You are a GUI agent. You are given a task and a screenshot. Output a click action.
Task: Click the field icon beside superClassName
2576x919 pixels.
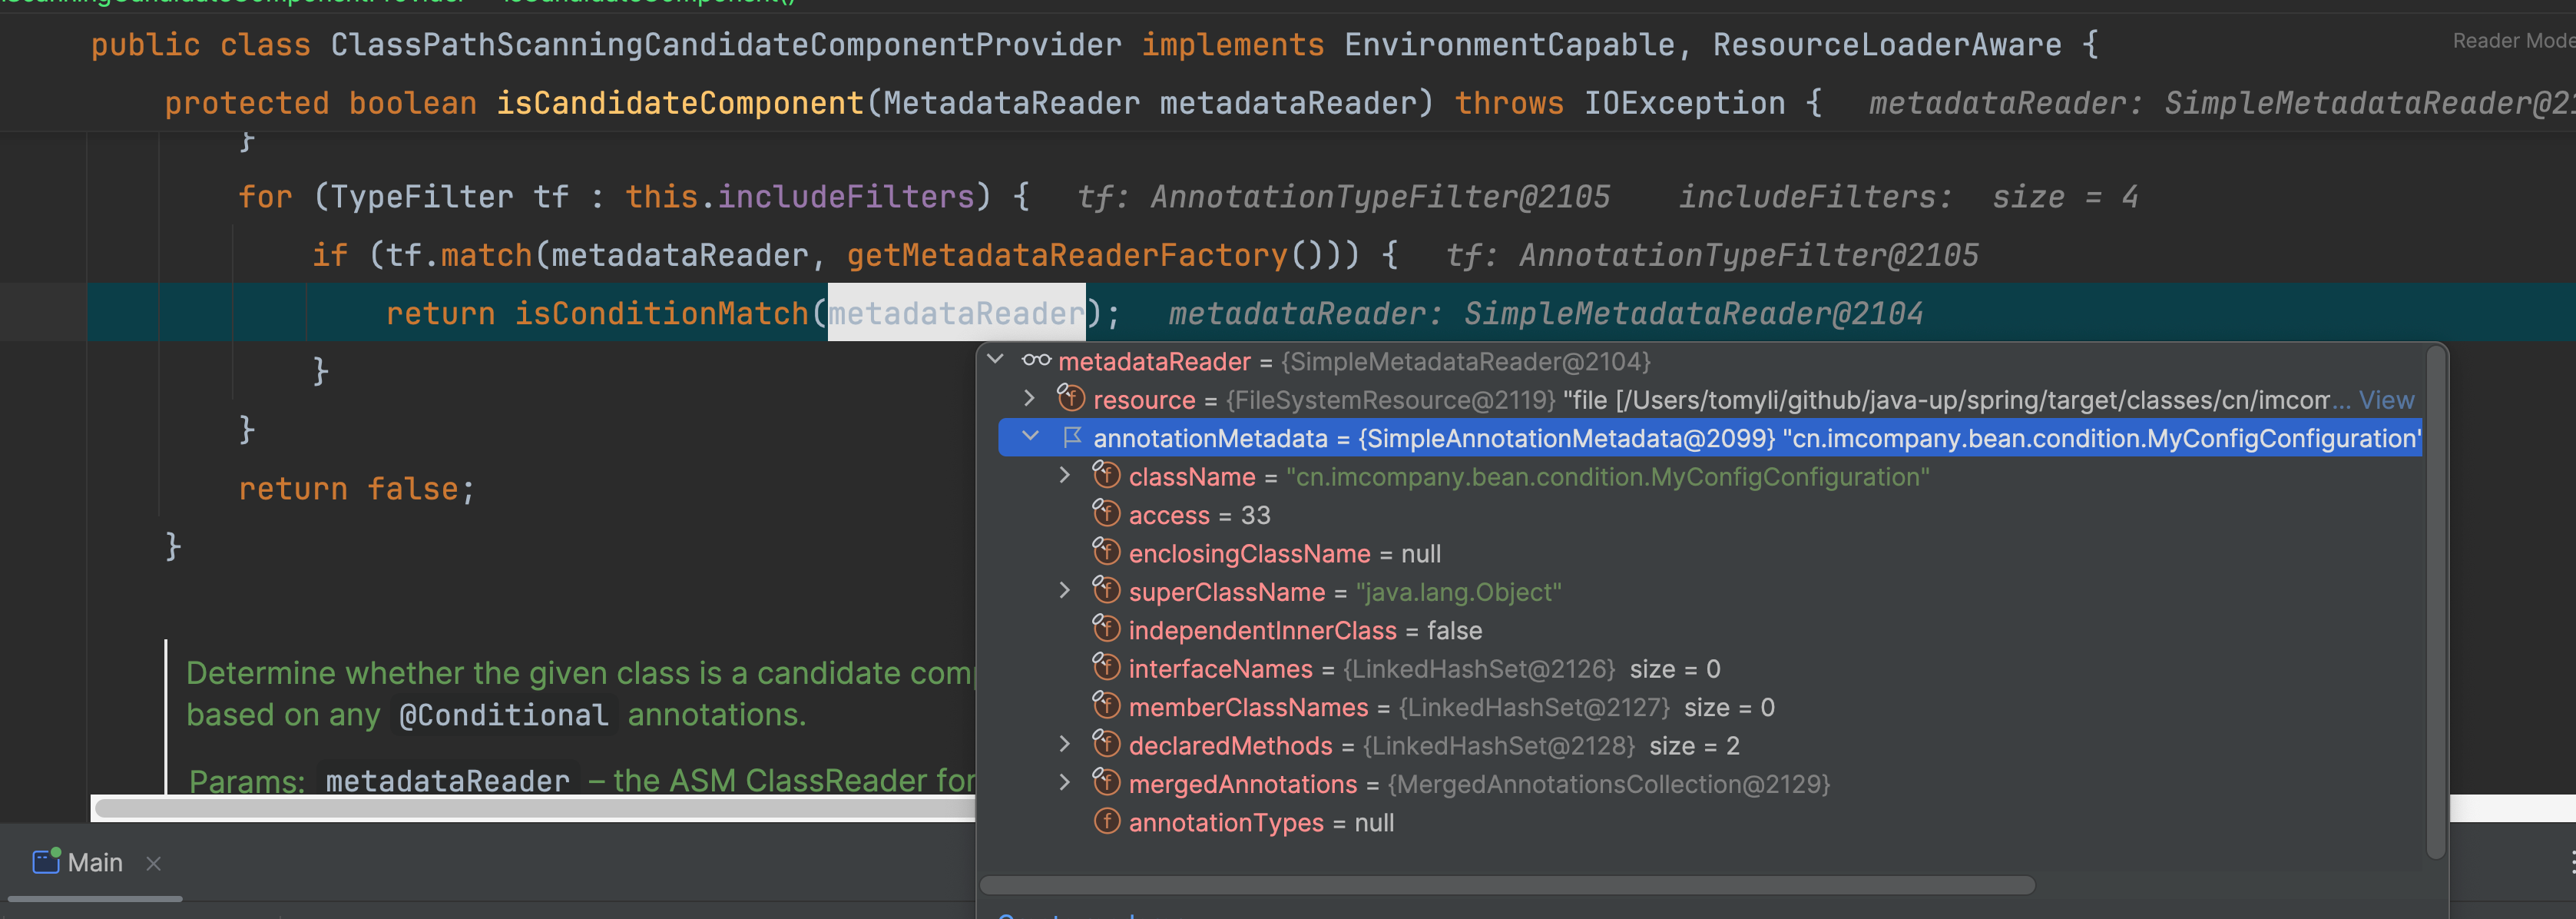coord(1106,589)
